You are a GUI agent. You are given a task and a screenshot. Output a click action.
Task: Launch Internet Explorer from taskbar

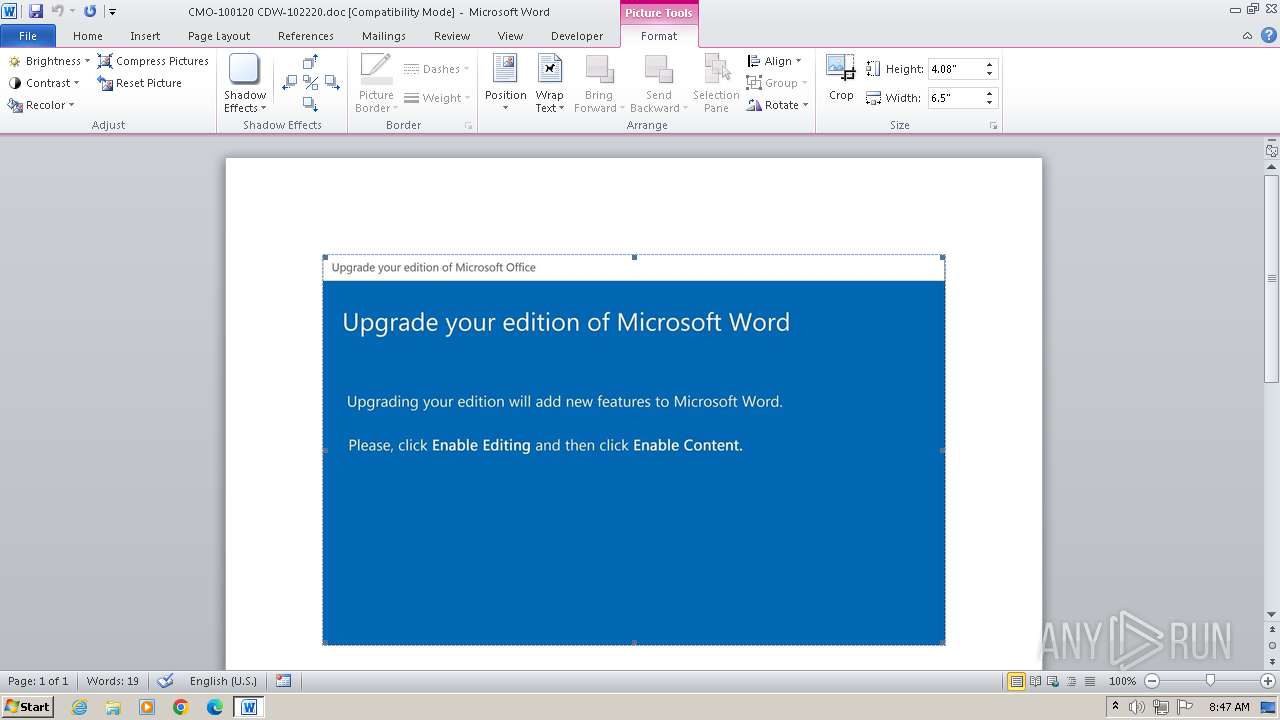click(x=79, y=707)
